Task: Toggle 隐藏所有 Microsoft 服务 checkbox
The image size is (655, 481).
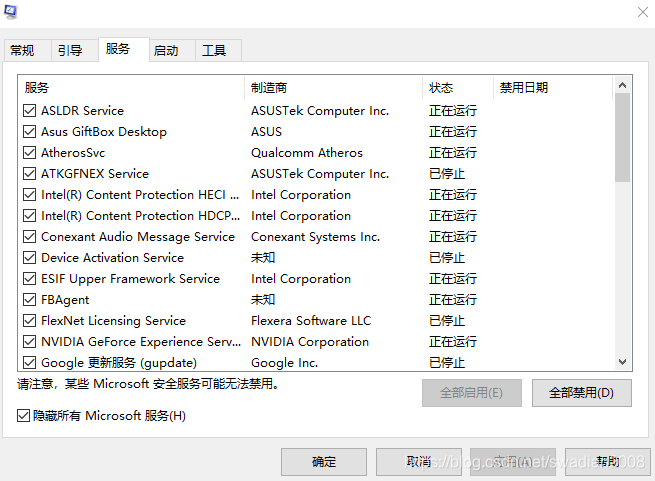Action: point(23,416)
